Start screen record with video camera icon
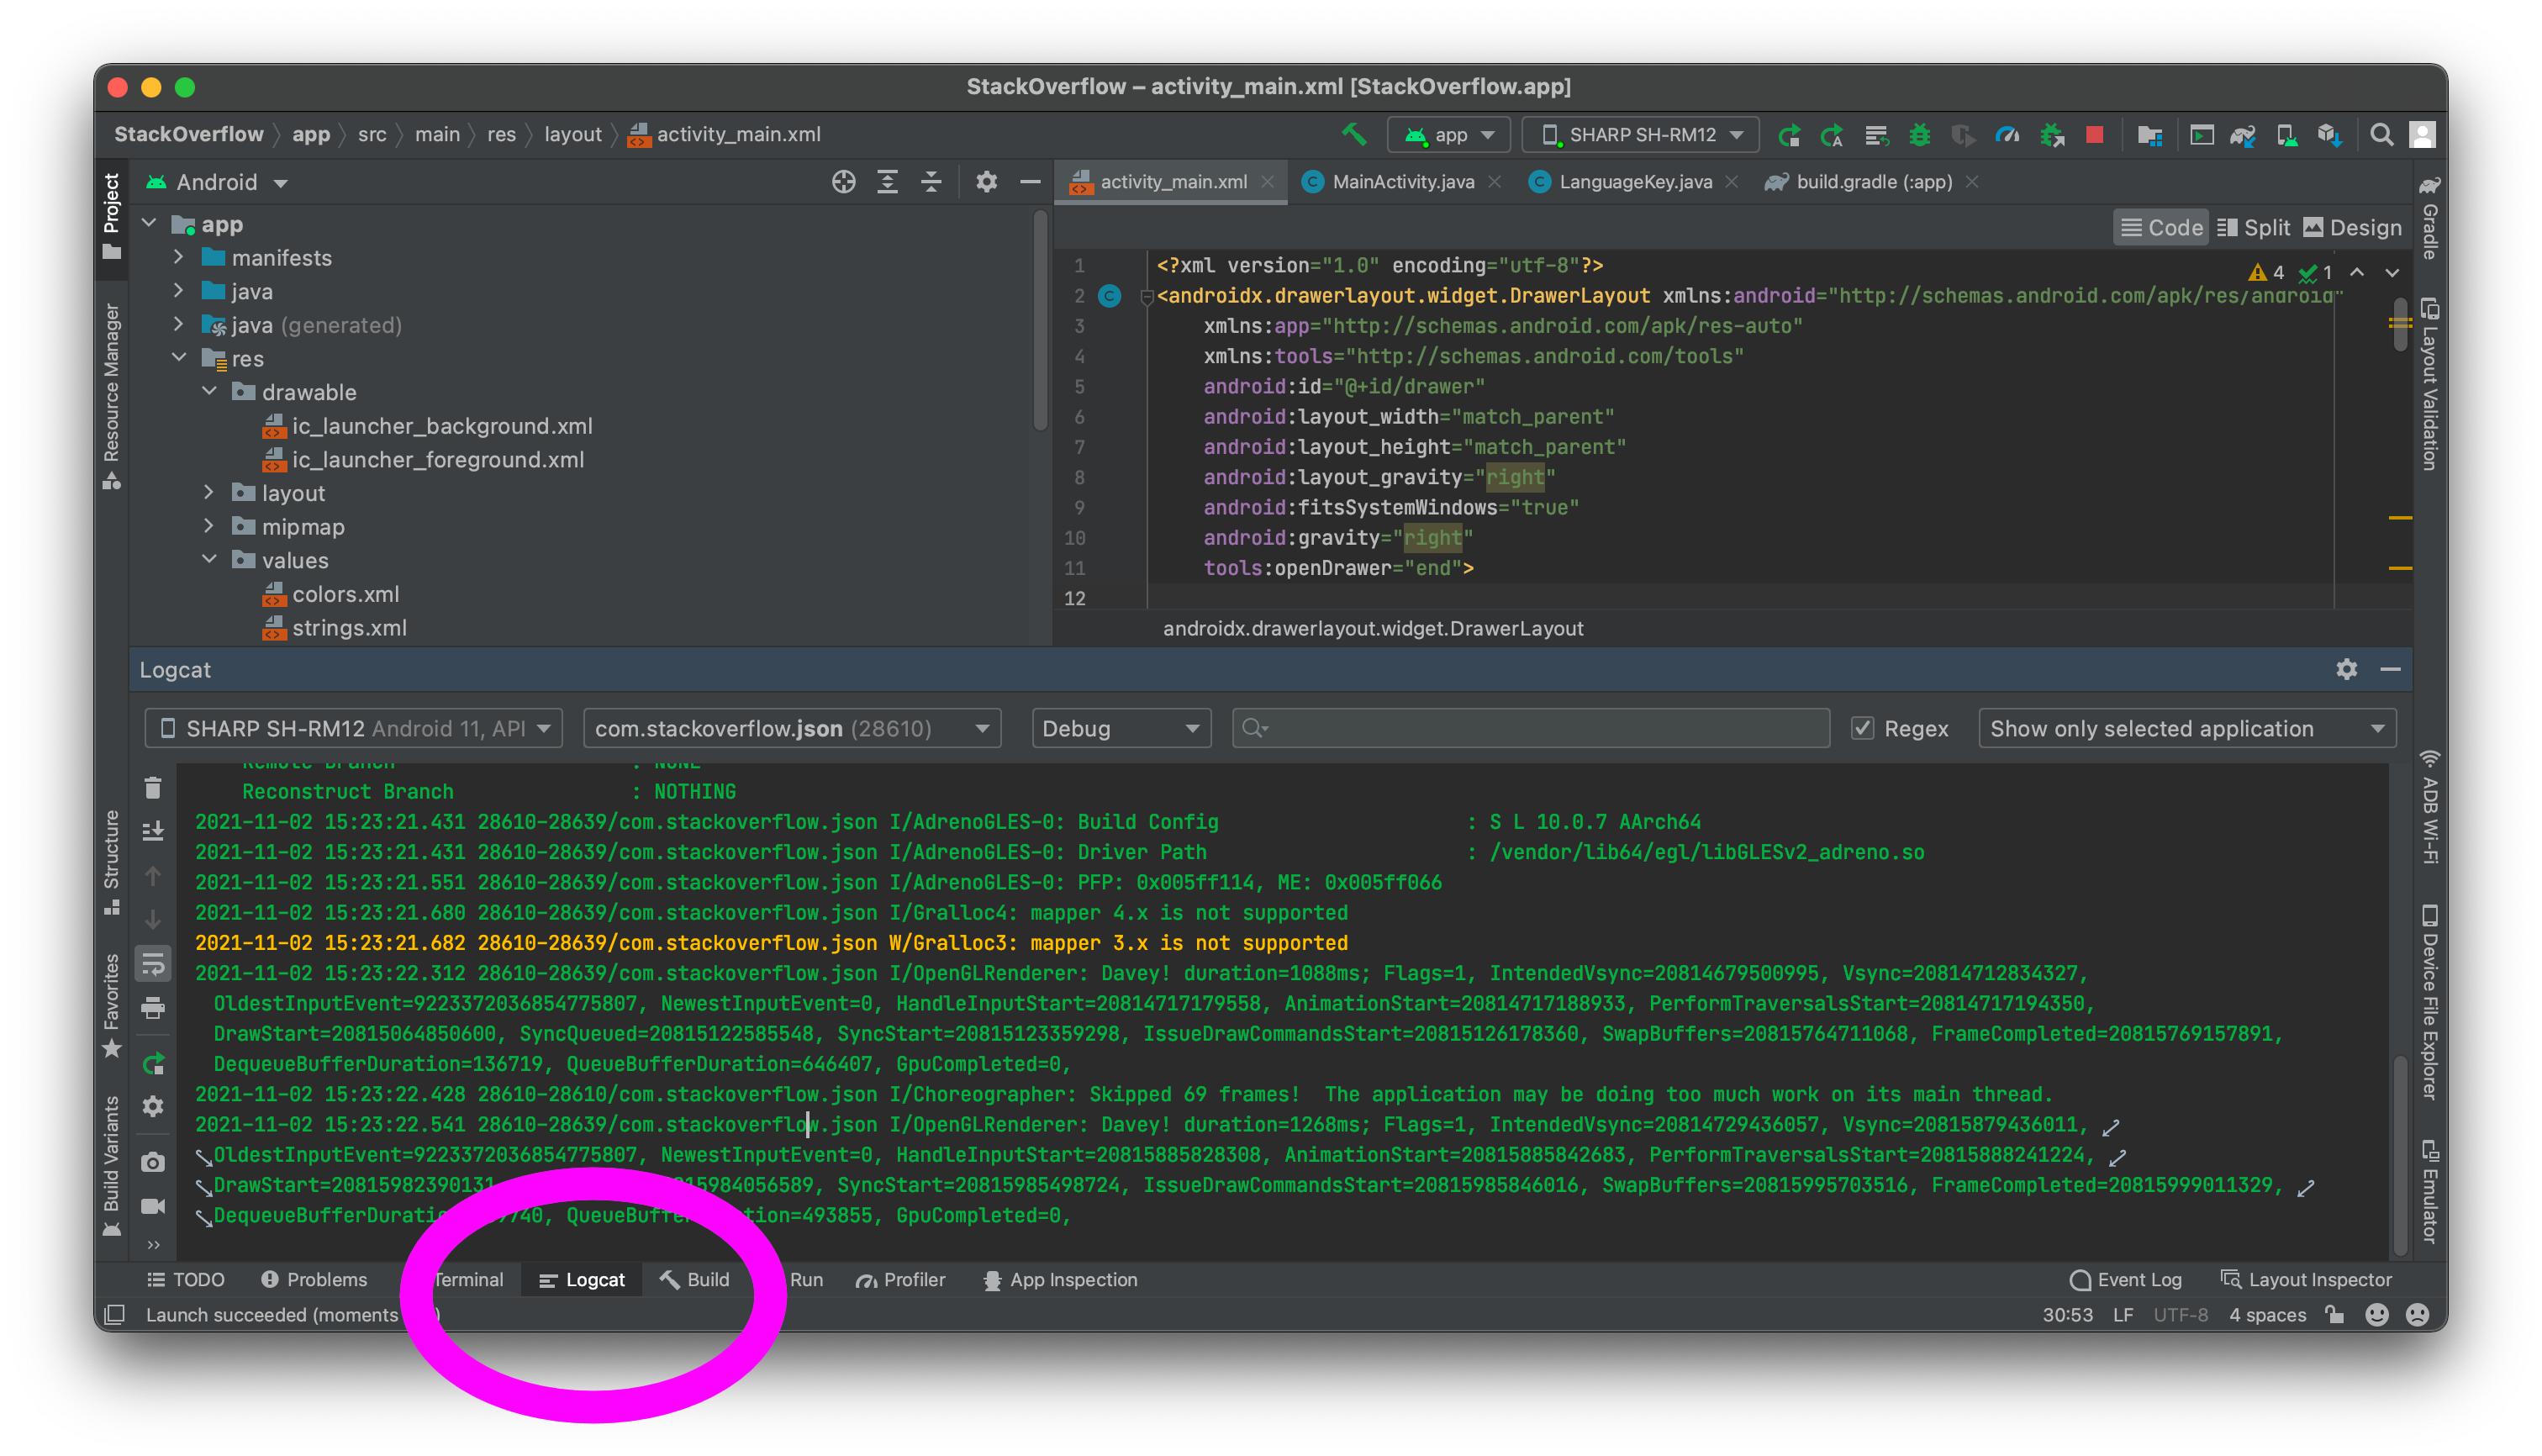This screenshot has width=2542, height=1456. click(153, 1206)
